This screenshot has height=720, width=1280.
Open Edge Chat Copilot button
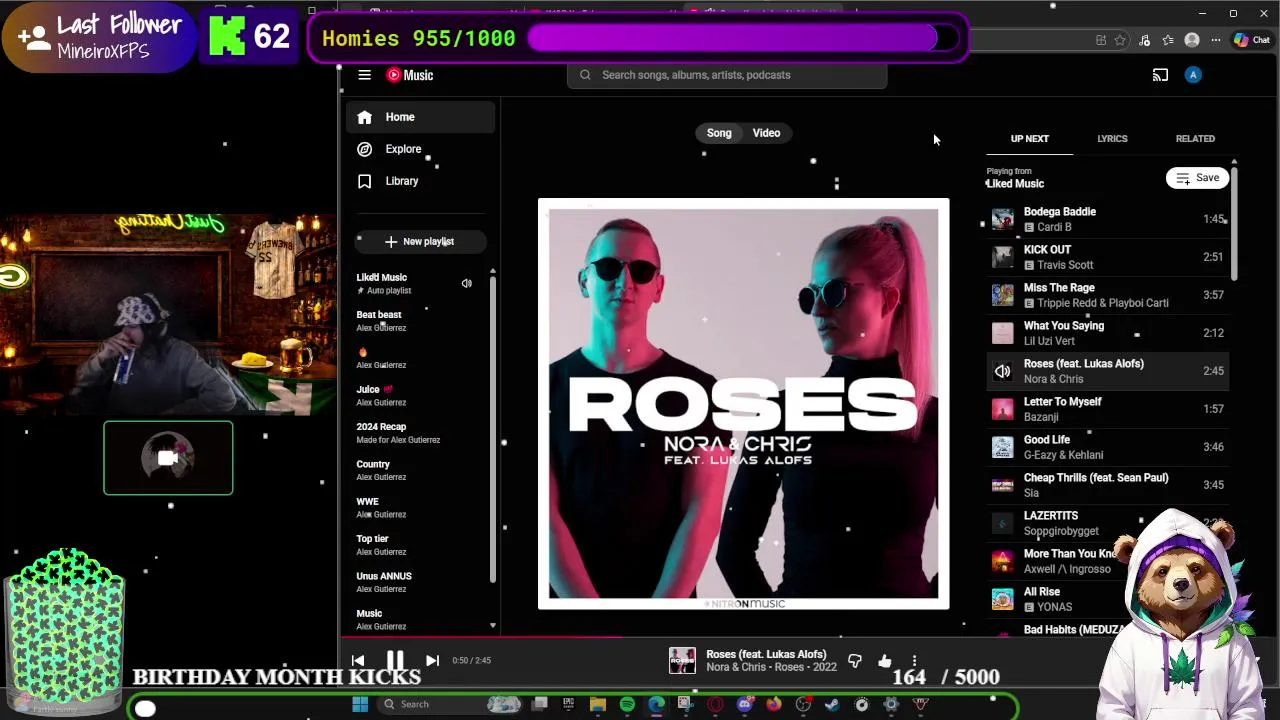(1252, 40)
